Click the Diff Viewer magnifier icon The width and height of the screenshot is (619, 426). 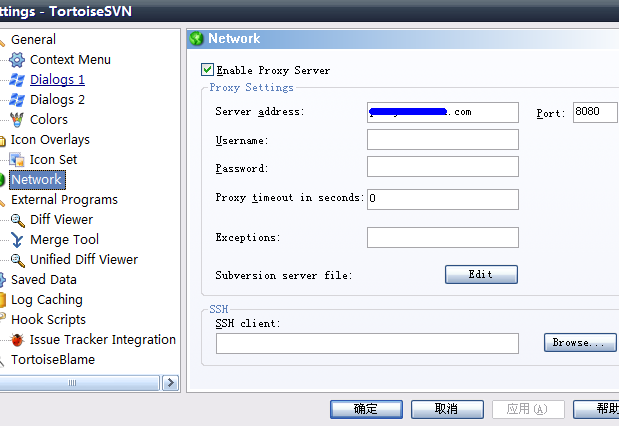click(17, 220)
